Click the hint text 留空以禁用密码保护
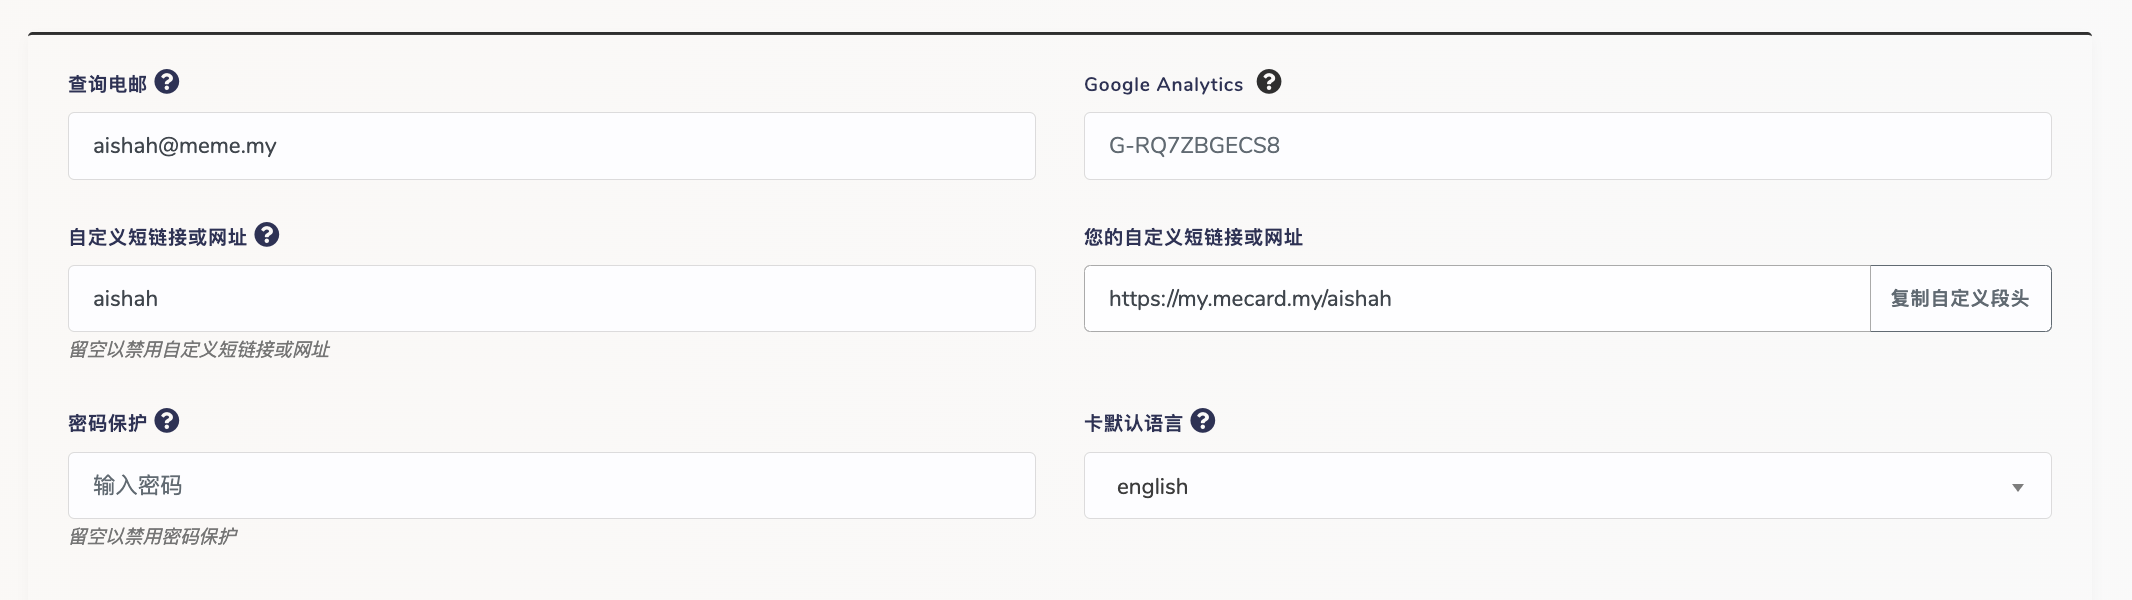 tap(152, 536)
